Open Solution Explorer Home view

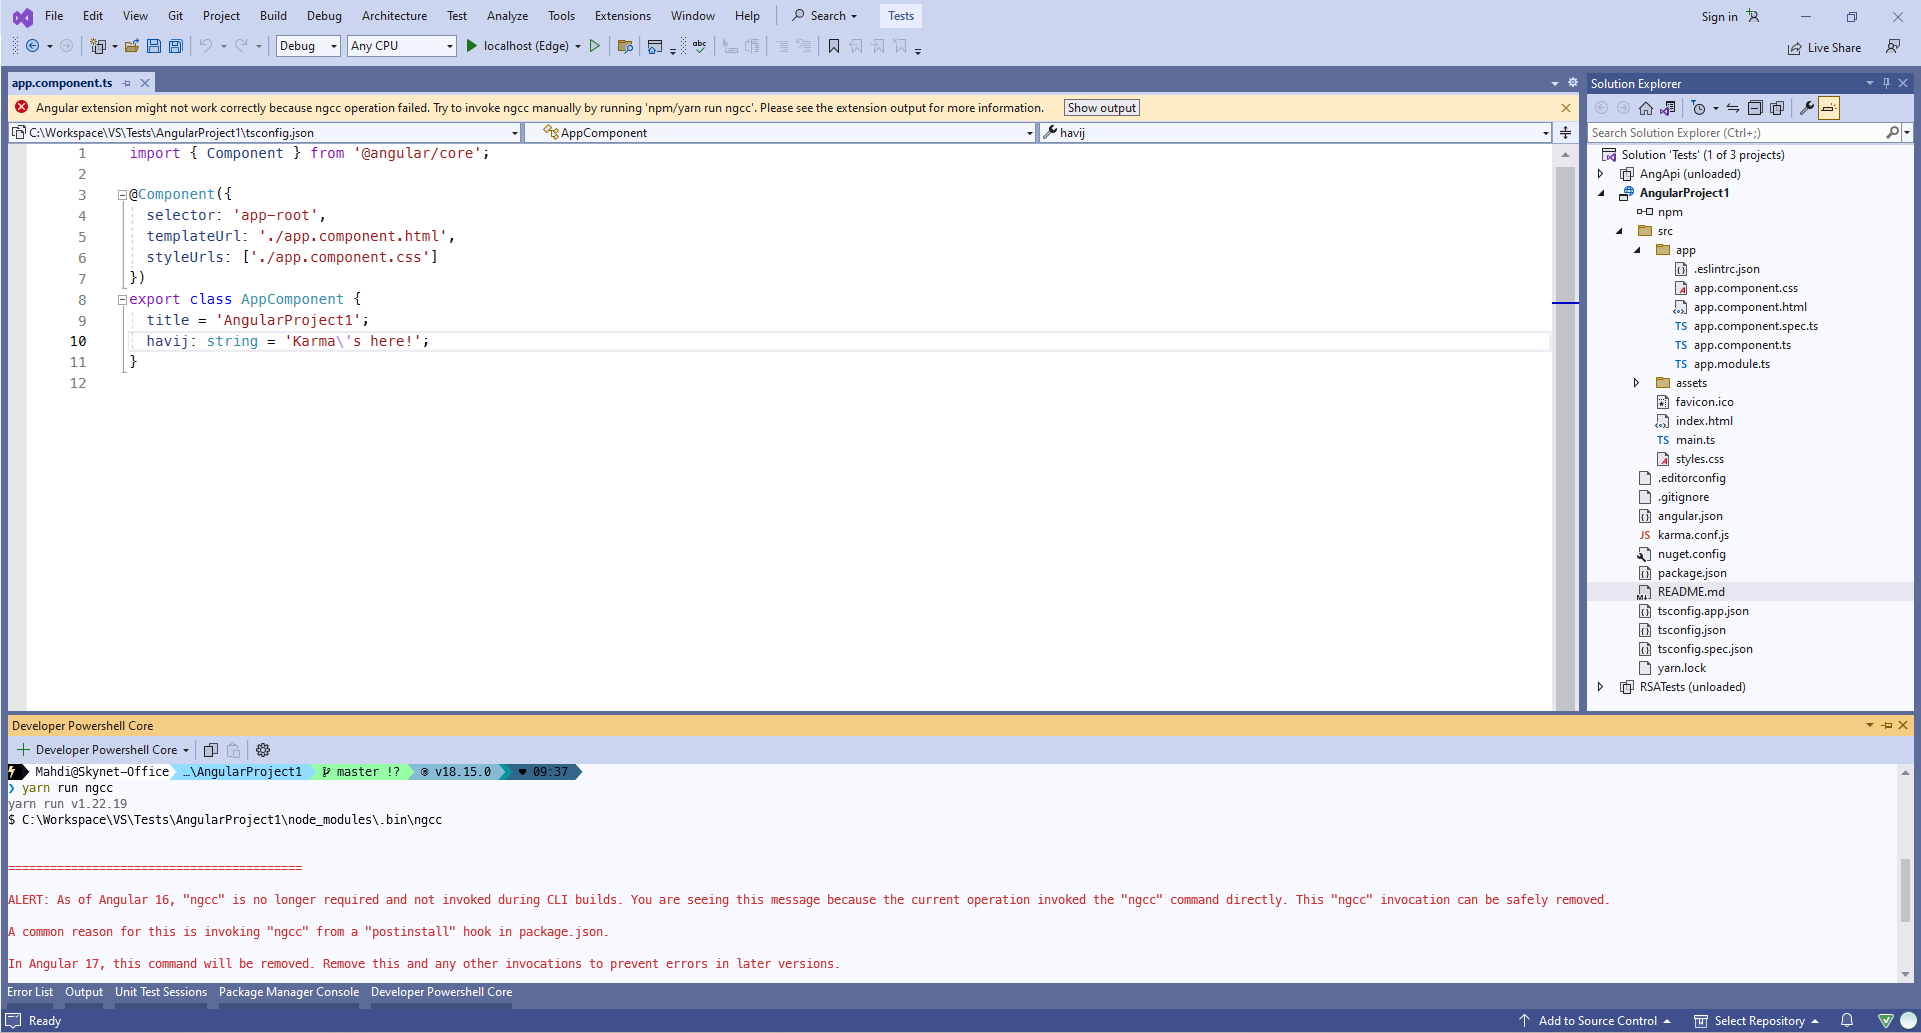1646,108
